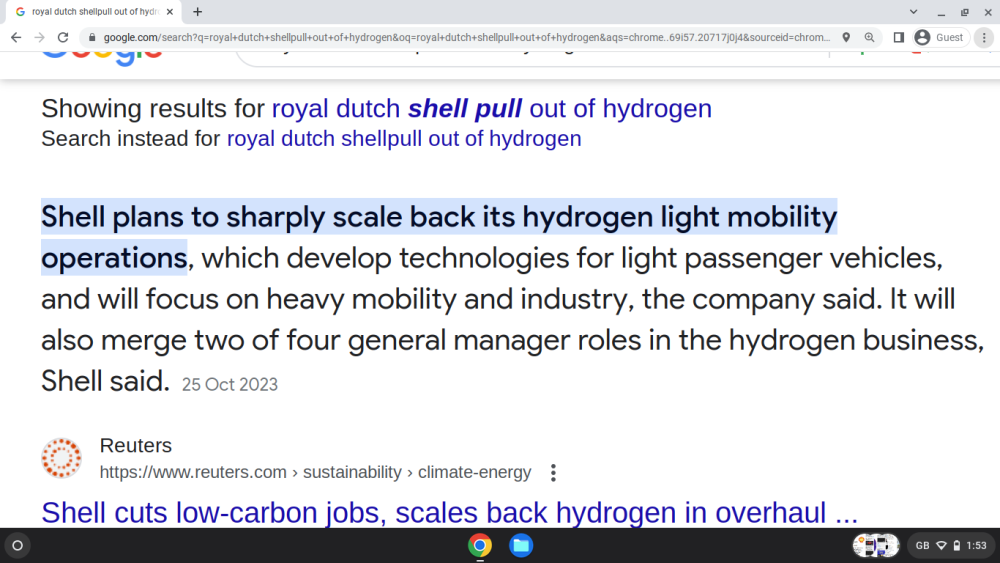Click the address bar URL field
This screenshot has width=1000, height=563.
[x=466, y=38]
